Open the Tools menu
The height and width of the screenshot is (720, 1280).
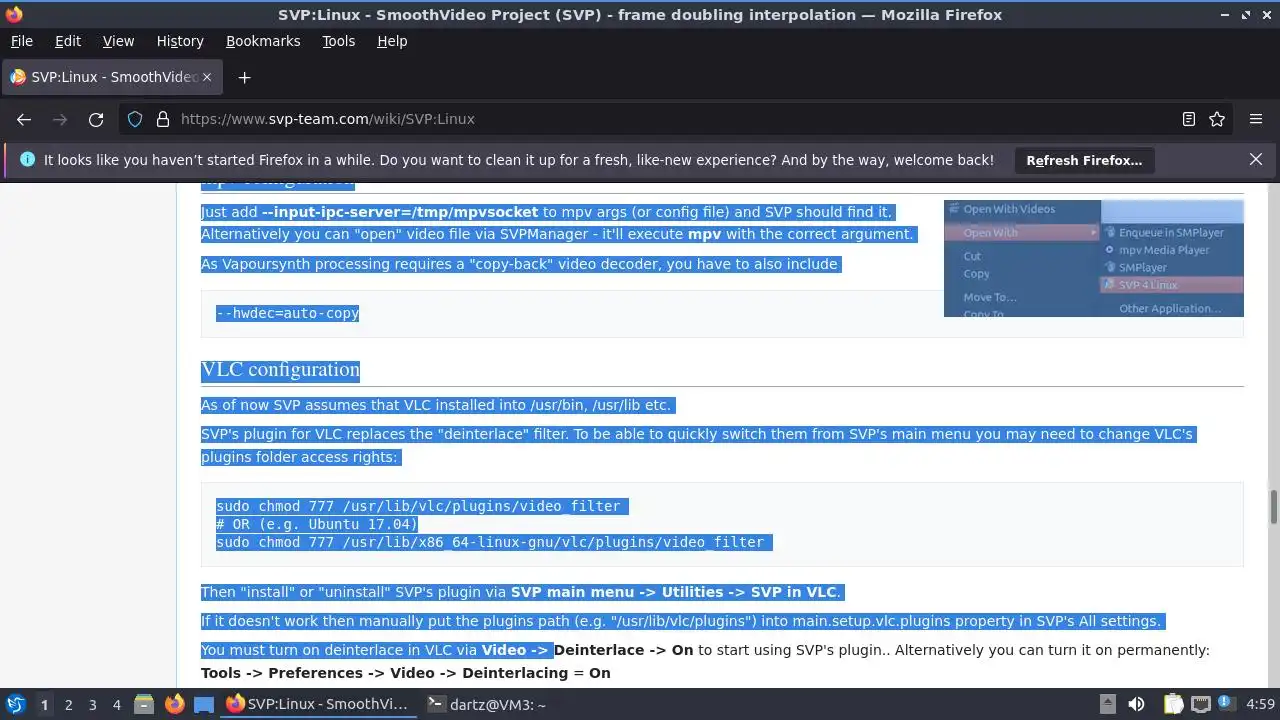[x=338, y=41]
